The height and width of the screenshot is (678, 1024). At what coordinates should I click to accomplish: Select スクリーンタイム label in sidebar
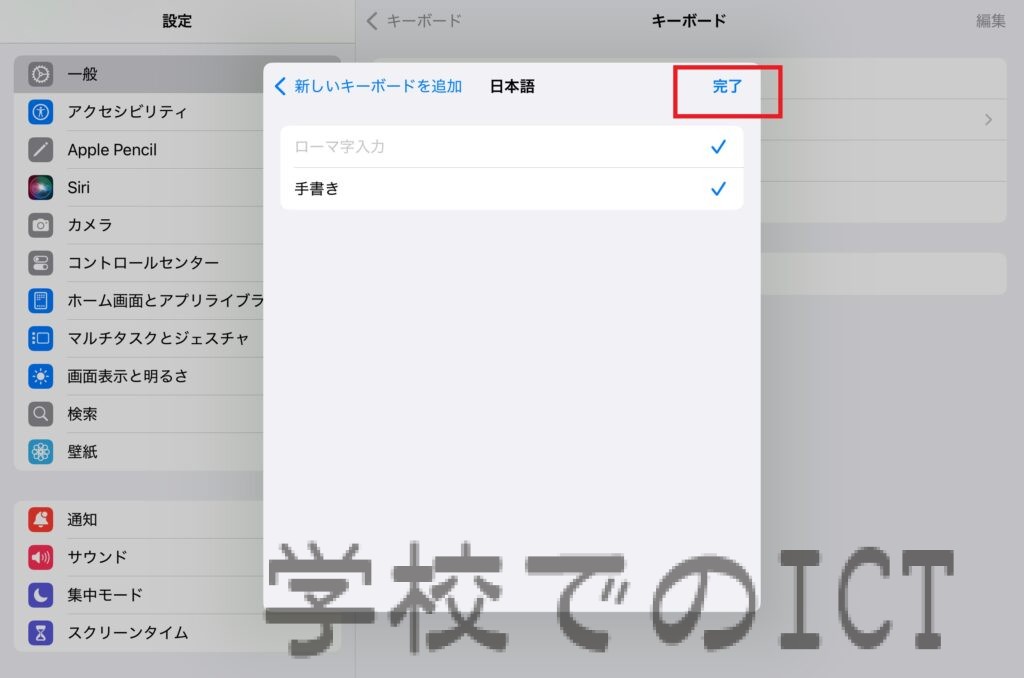pos(128,633)
